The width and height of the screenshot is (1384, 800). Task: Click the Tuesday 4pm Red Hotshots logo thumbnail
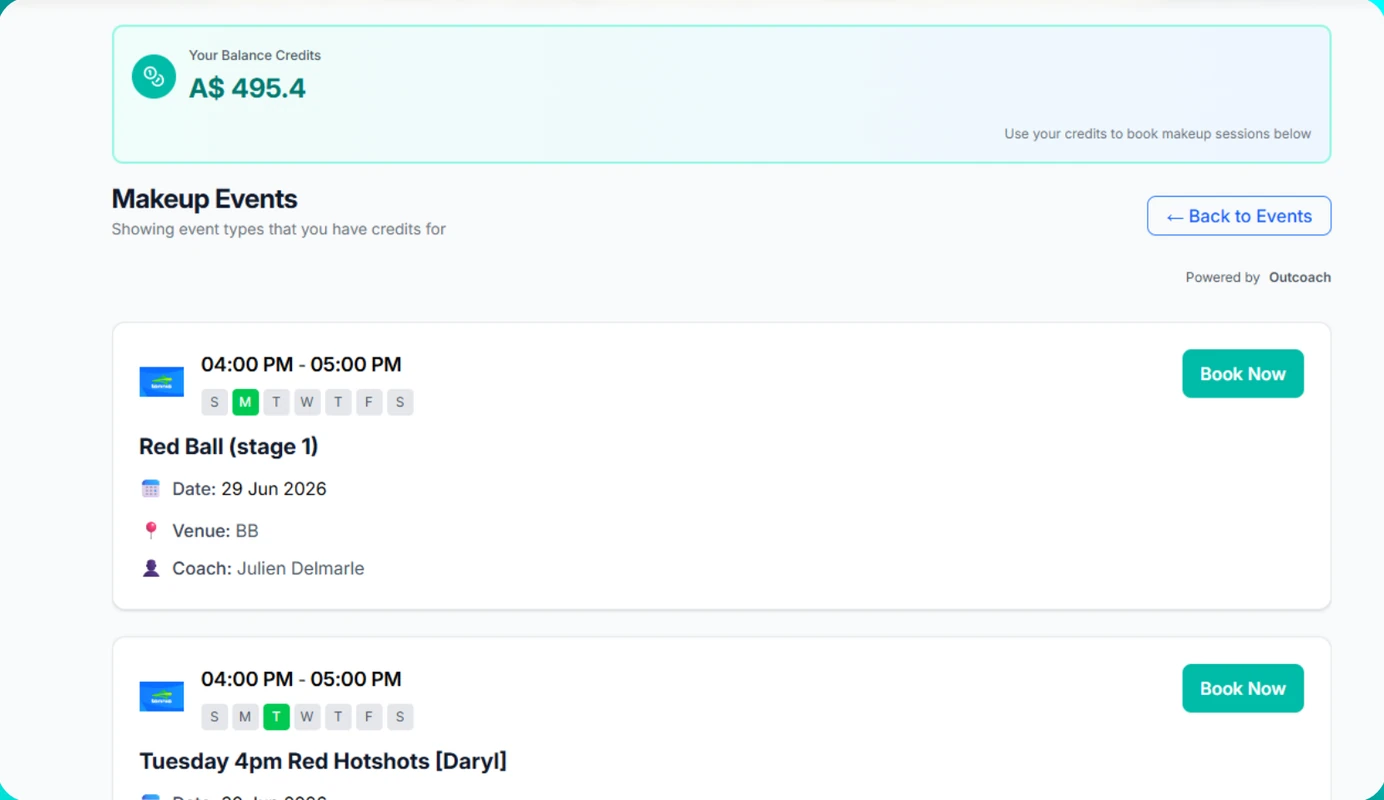click(161, 697)
